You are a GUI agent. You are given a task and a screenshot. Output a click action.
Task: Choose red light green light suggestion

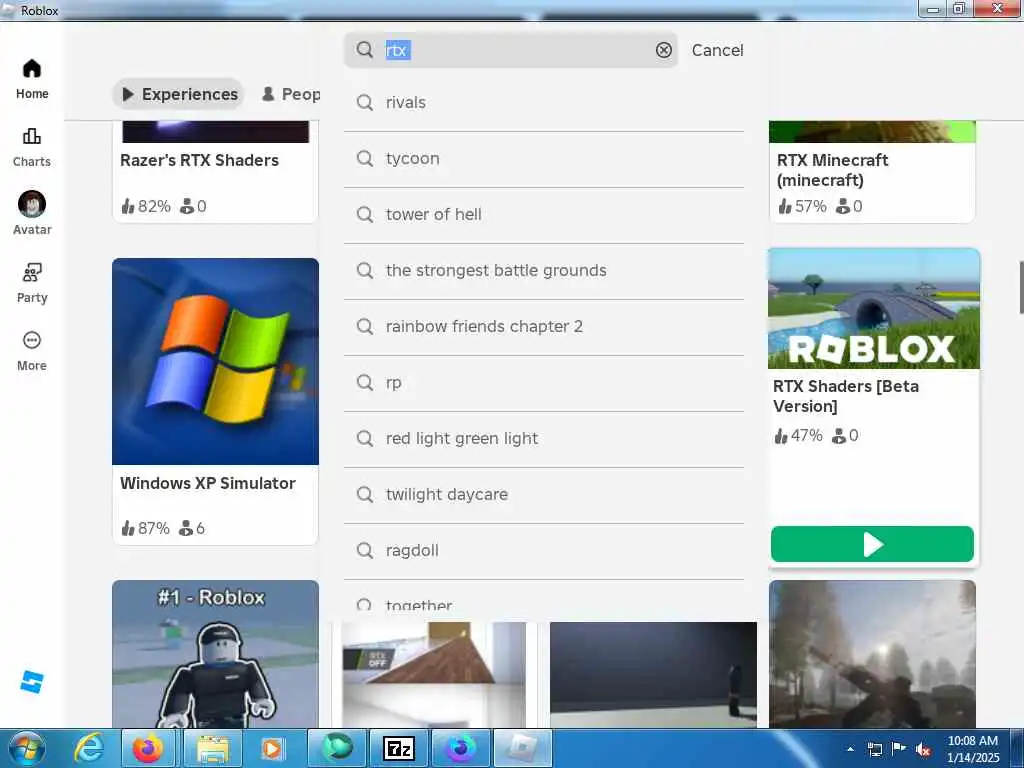tap(543, 439)
